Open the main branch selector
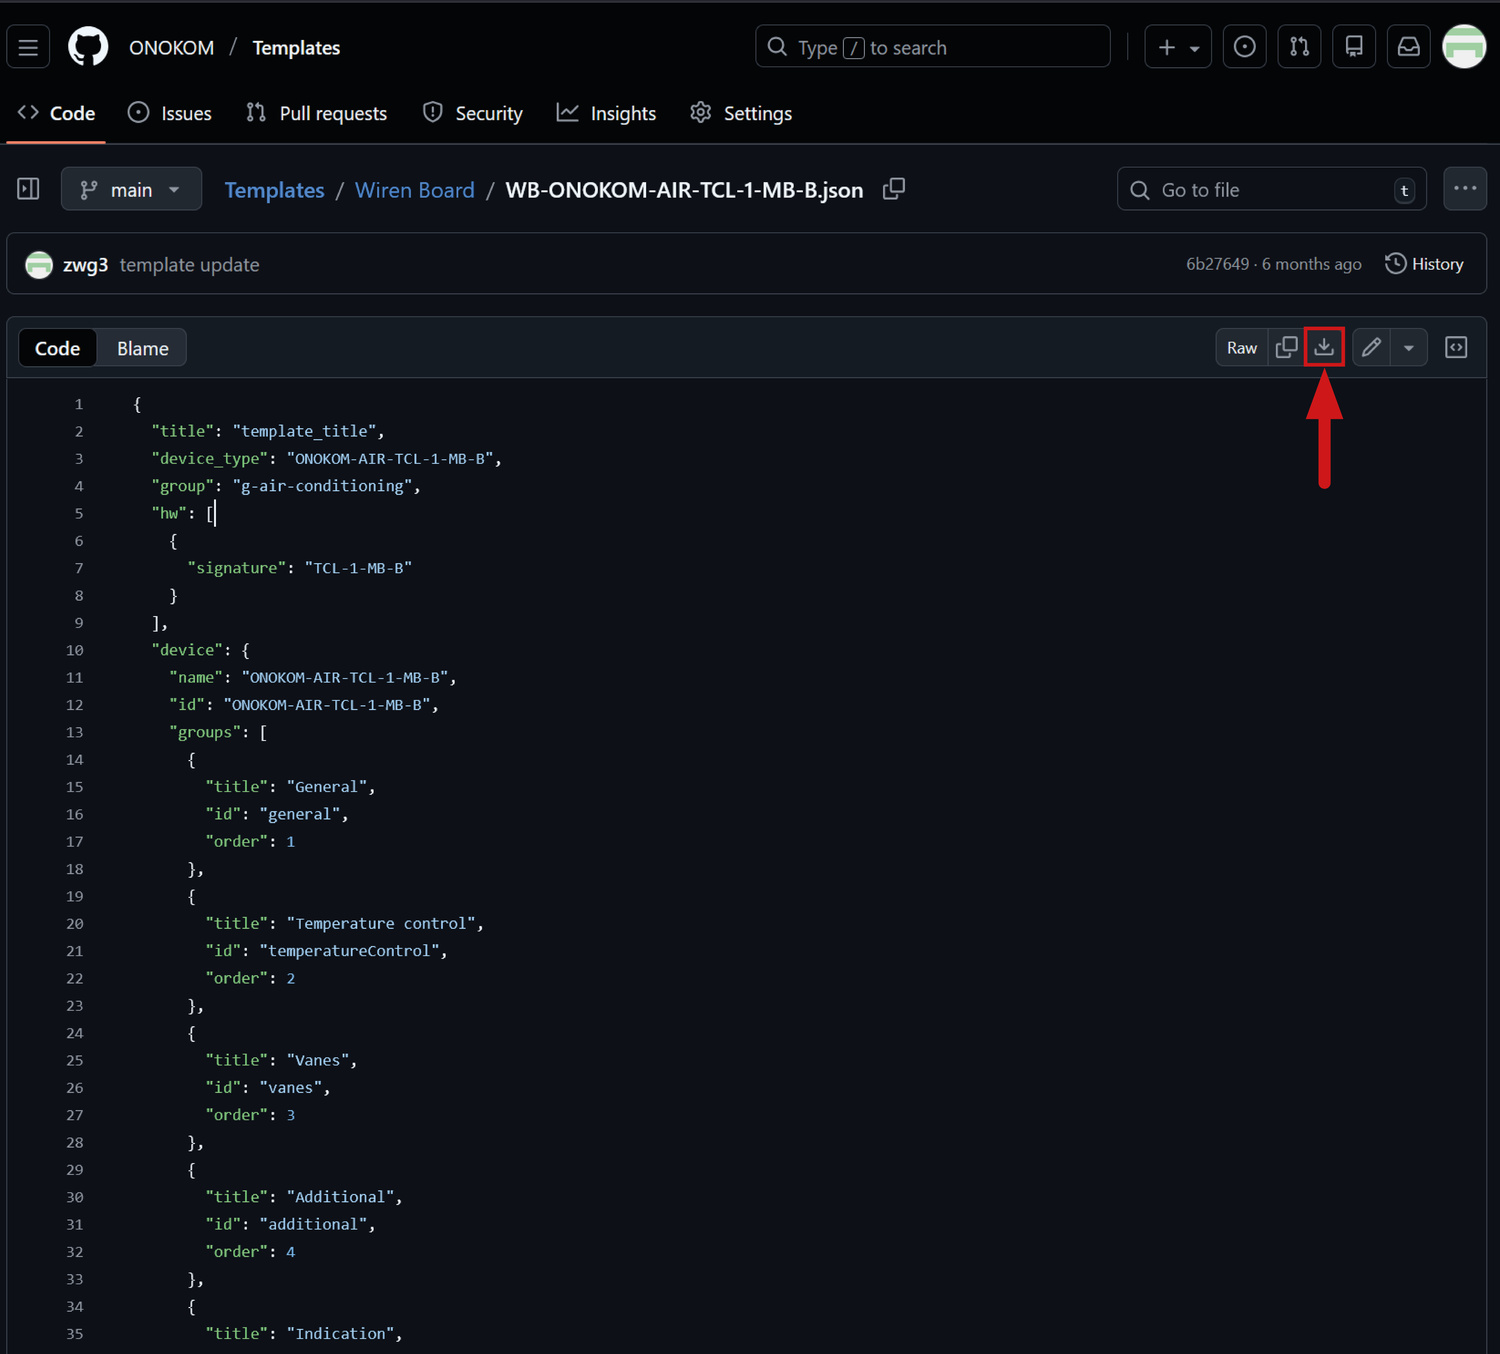The height and width of the screenshot is (1354, 1500). pos(131,189)
